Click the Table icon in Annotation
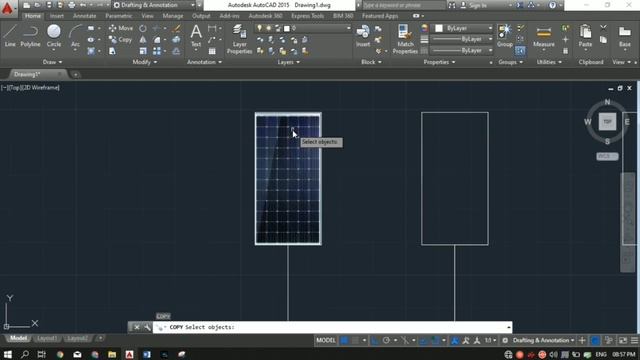 click(212, 51)
